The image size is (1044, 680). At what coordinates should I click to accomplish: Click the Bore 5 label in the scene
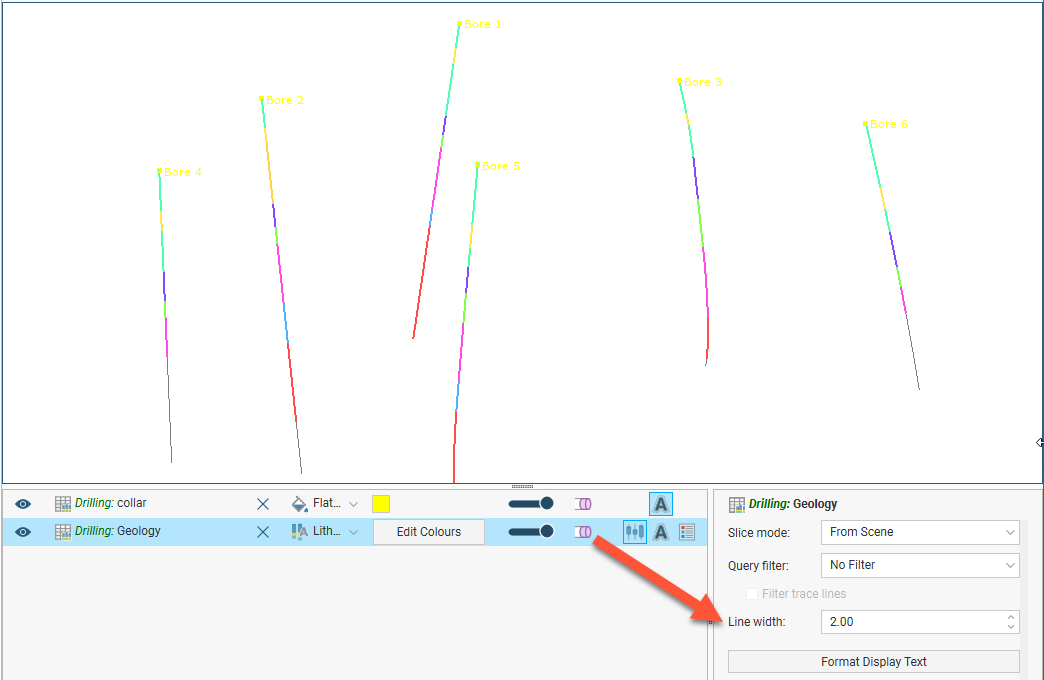coord(501,166)
